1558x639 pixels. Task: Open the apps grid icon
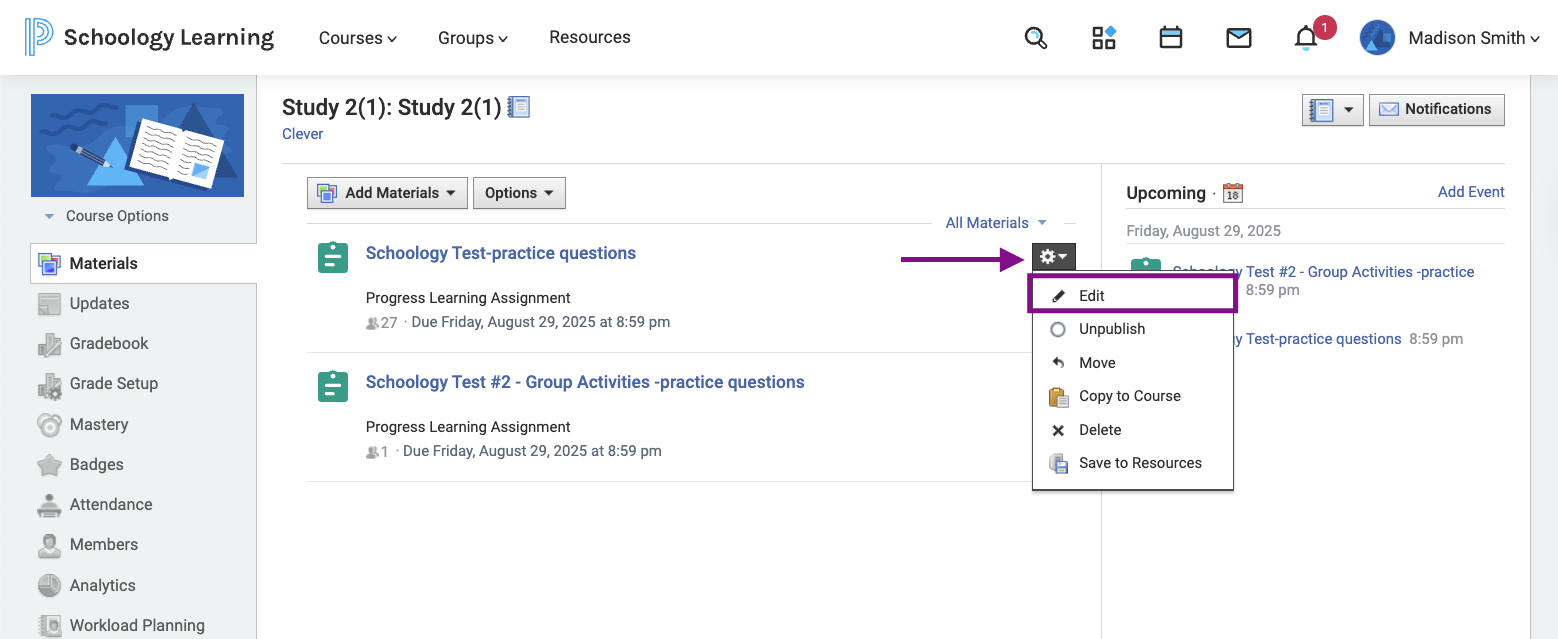tap(1104, 38)
